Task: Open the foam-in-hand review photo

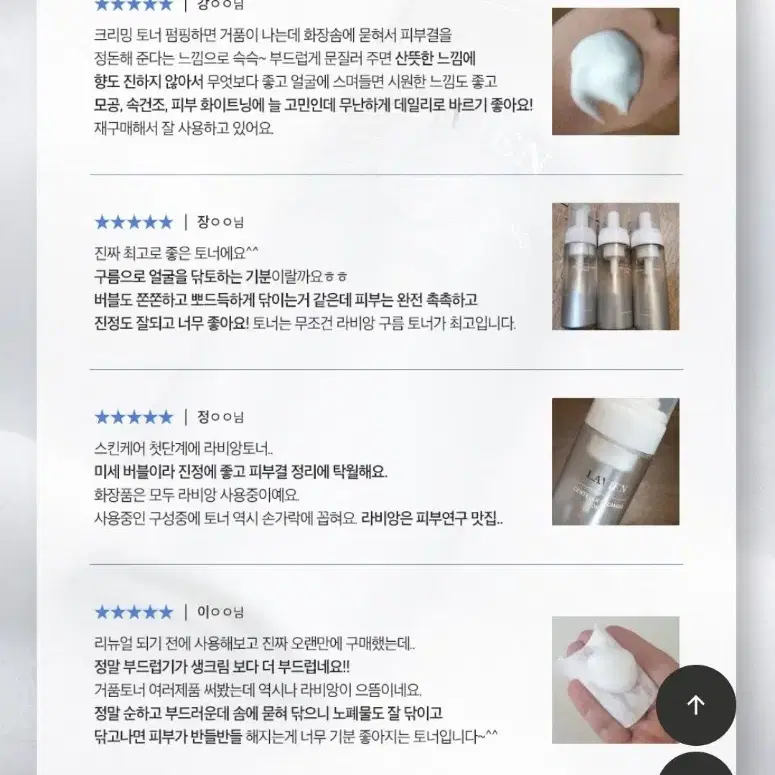Action: pos(615,680)
